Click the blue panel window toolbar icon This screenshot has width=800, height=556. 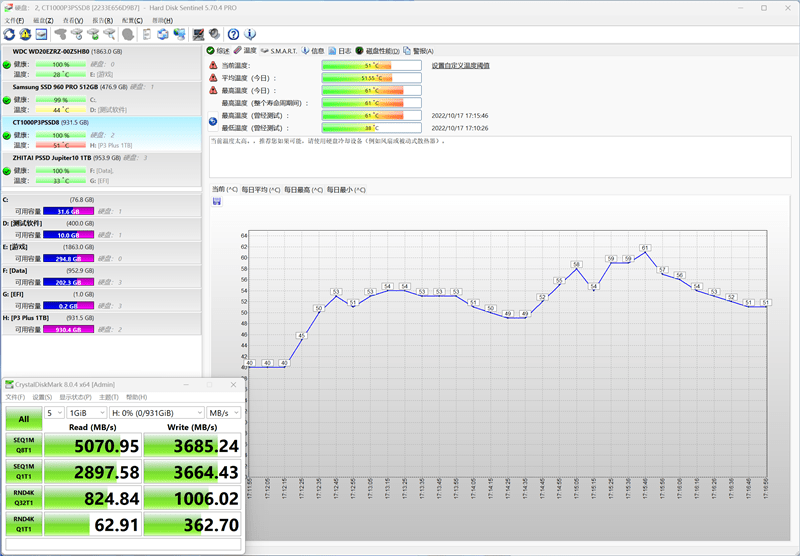point(41,34)
